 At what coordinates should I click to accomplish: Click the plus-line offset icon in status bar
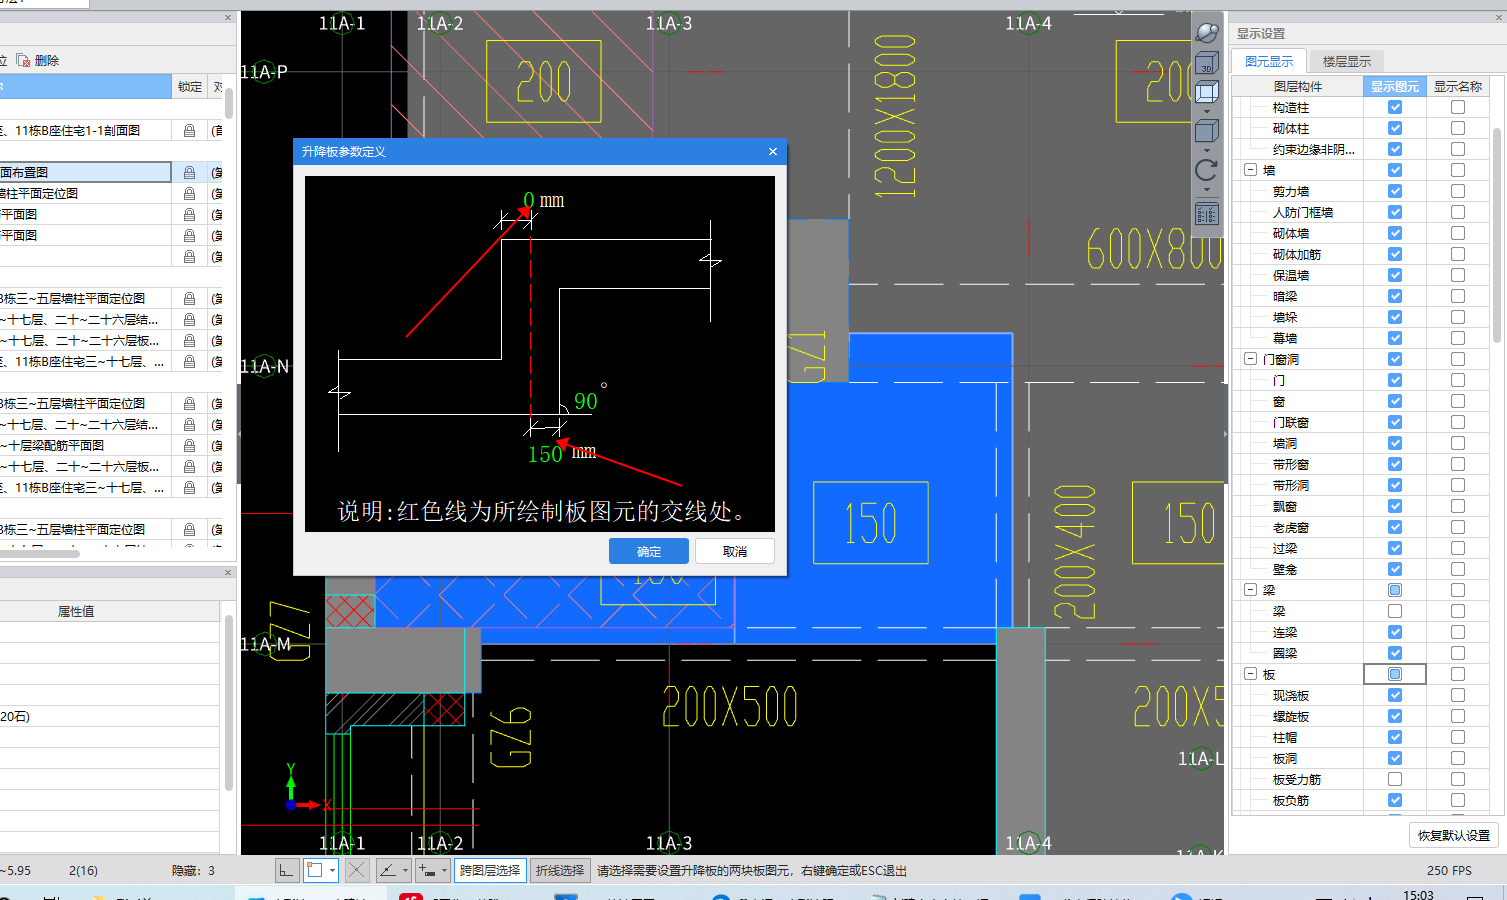click(x=427, y=870)
